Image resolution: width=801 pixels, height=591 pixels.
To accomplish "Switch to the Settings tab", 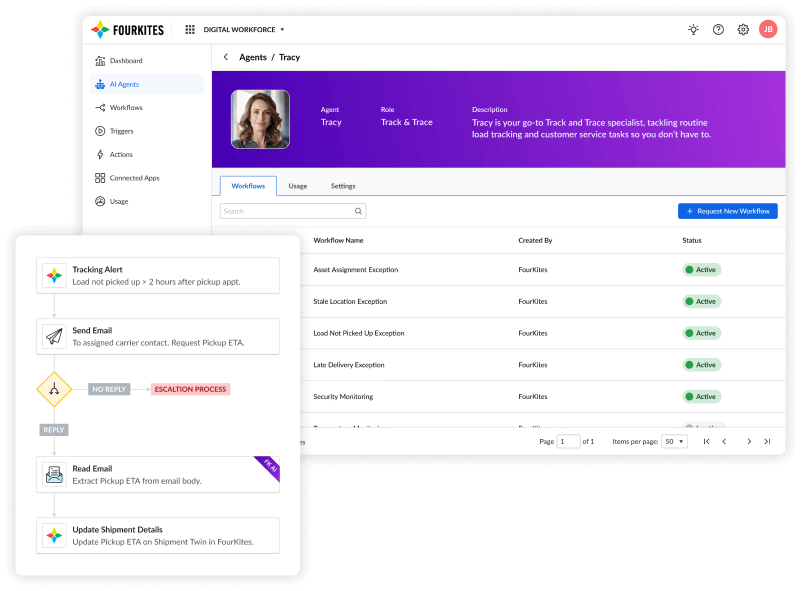I will tap(343, 186).
